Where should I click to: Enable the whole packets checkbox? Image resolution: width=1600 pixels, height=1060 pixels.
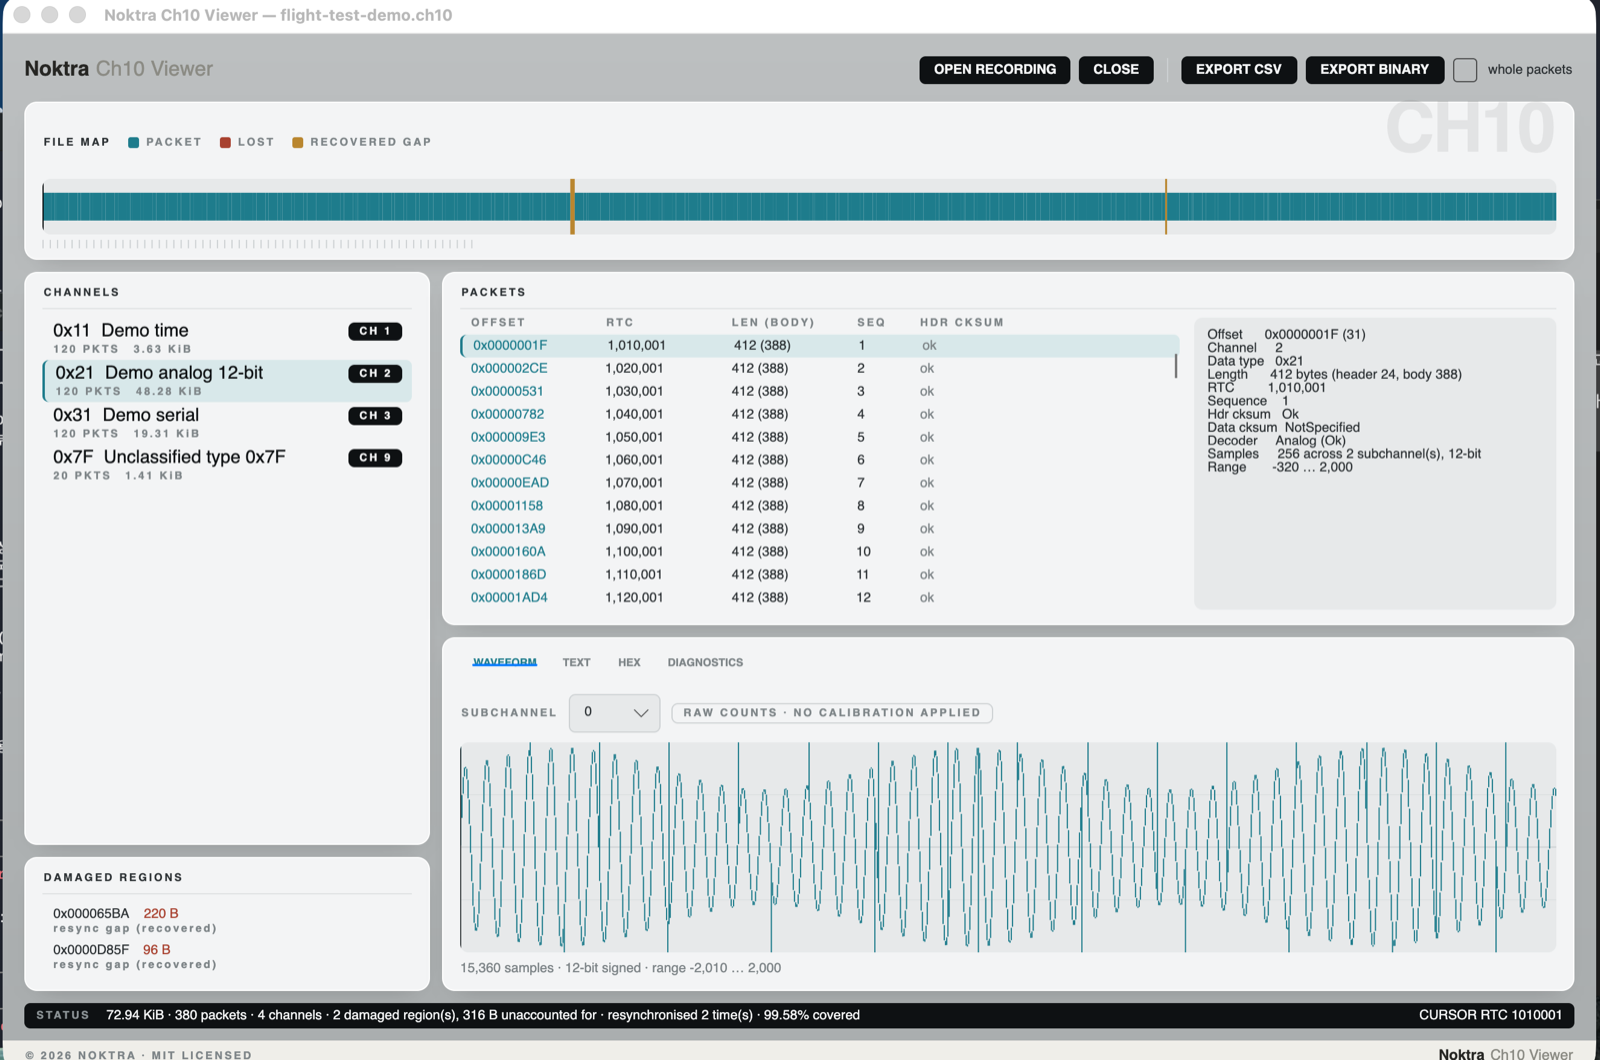[x=1465, y=70]
